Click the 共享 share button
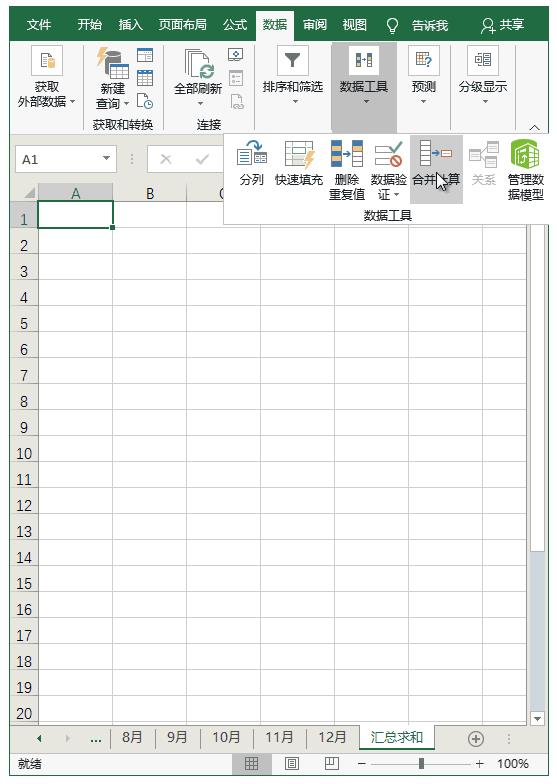Screen dimensions: 557x784 point(502,24)
